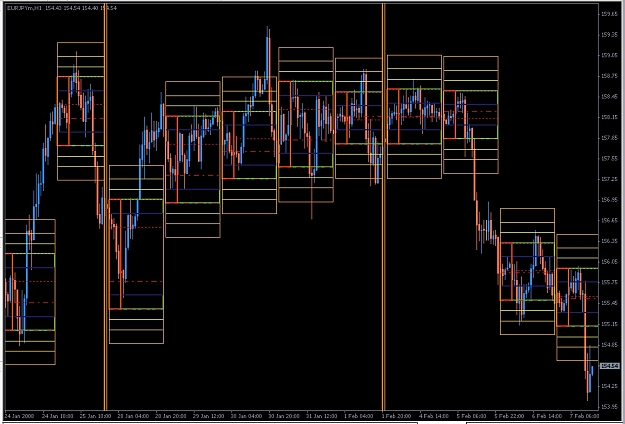Select the orange vertical line near 25 Jan
This screenshot has height=424, width=625.
(105, 206)
